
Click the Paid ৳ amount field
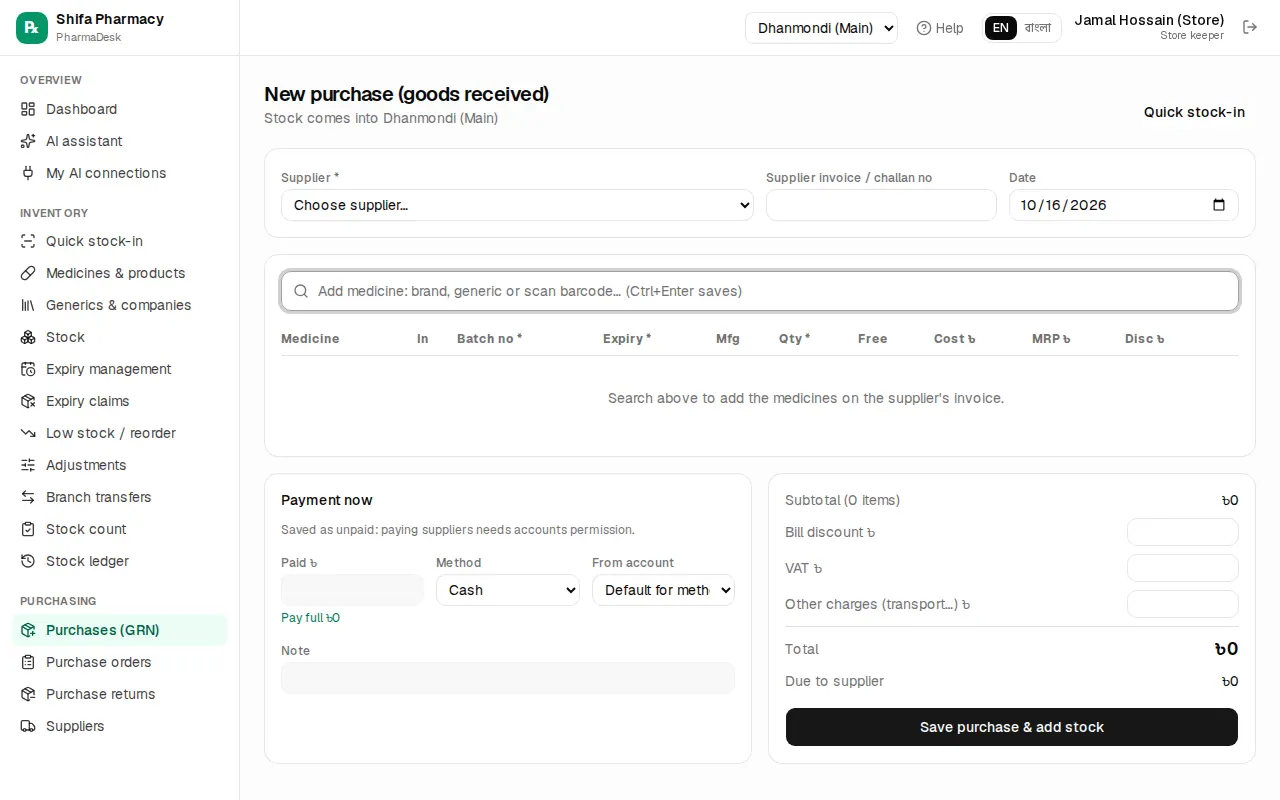click(352, 590)
